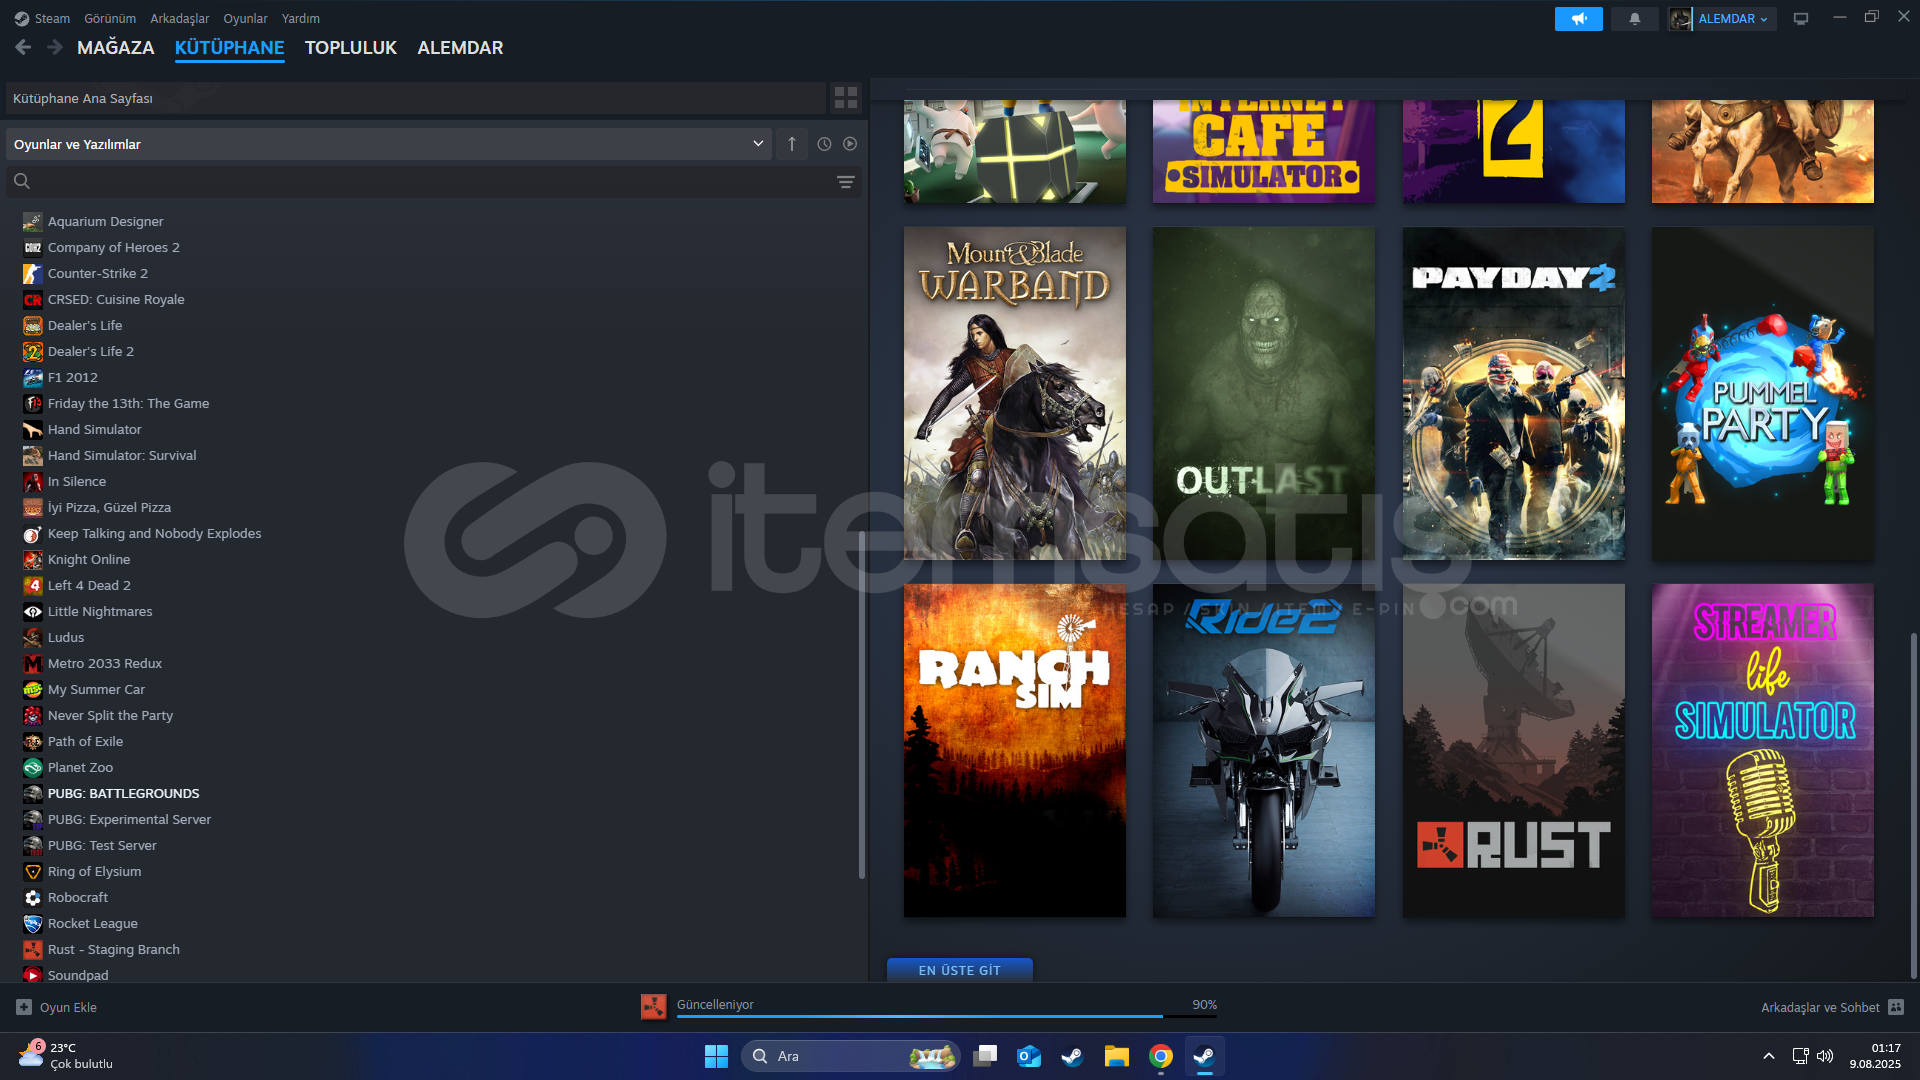Select Rocket League in game list
The height and width of the screenshot is (1080, 1920).
(x=93, y=923)
